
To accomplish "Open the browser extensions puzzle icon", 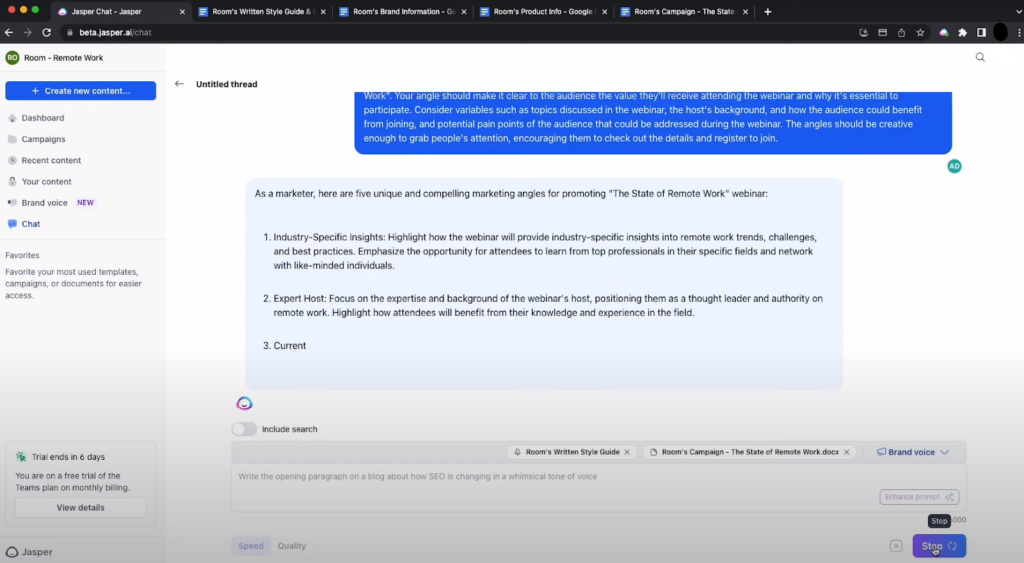I will click(x=963, y=32).
